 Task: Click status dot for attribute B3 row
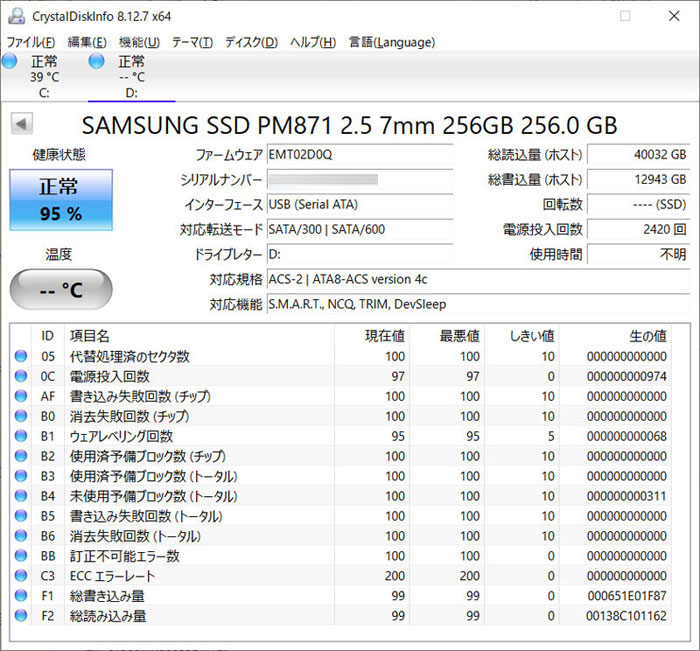pos(21,476)
